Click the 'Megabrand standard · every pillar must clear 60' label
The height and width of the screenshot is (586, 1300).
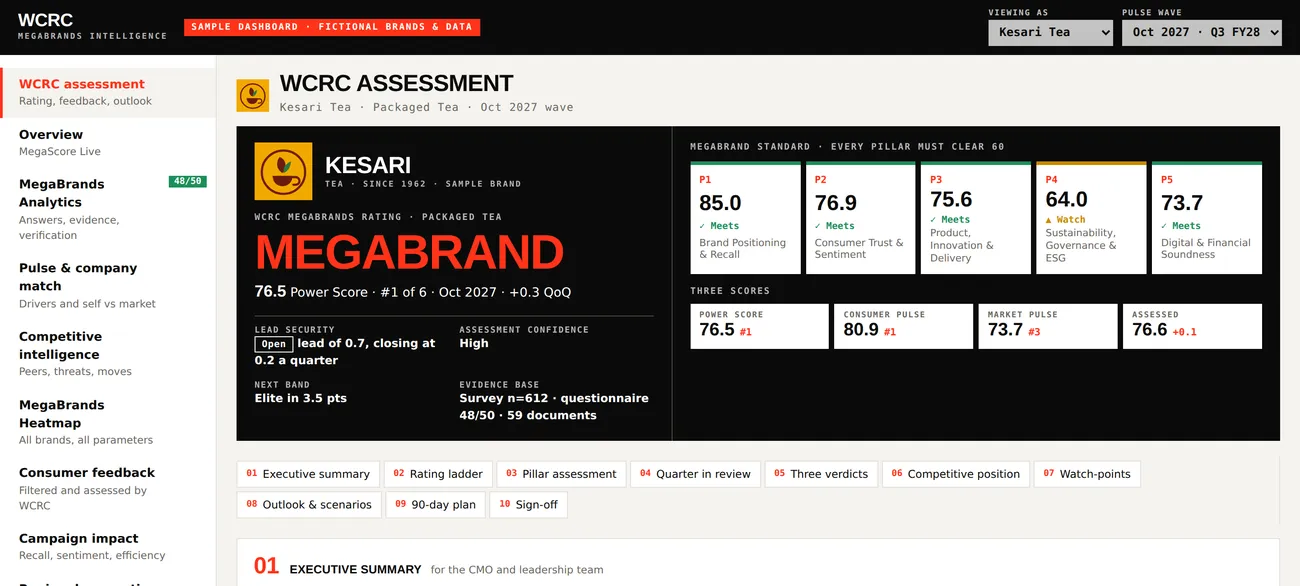click(x=847, y=147)
